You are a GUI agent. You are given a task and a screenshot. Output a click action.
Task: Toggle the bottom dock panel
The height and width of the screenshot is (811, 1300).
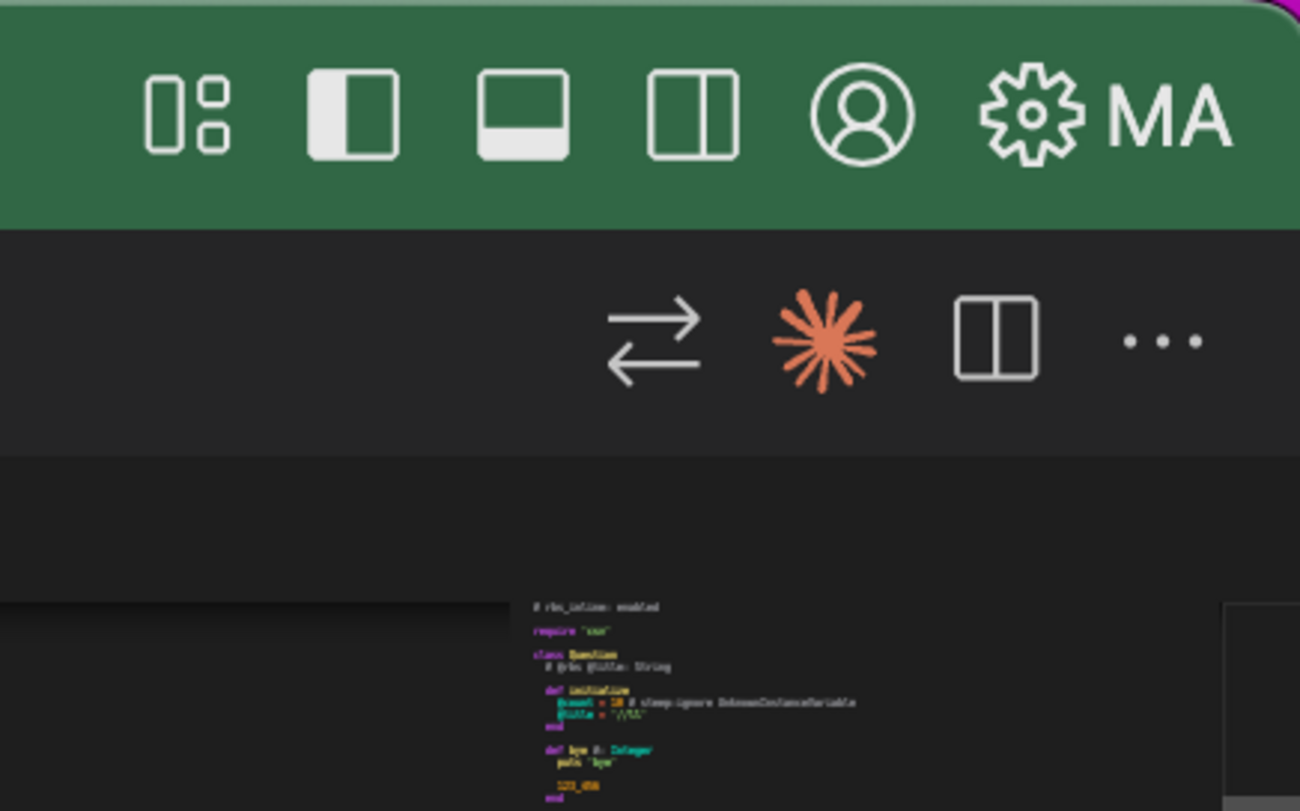click(x=522, y=113)
